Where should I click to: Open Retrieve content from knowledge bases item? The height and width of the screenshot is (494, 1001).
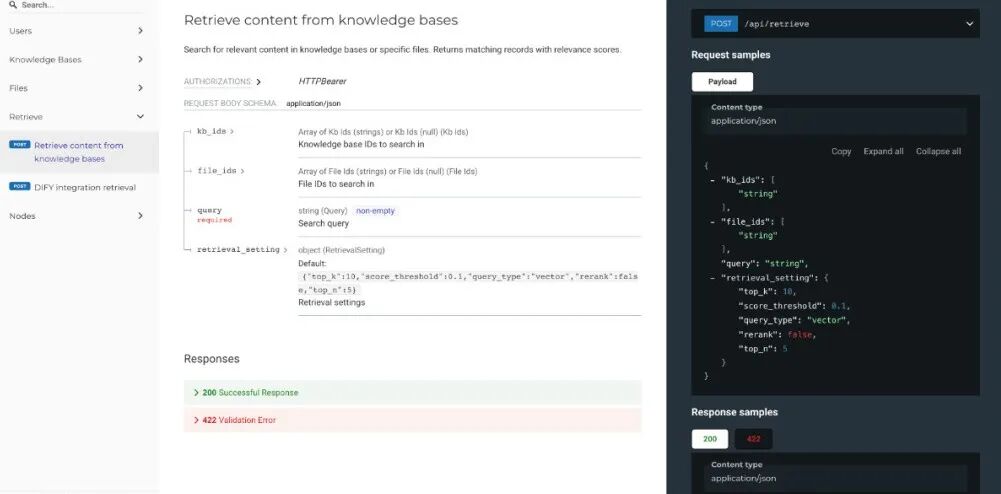click(x=78, y=152)
